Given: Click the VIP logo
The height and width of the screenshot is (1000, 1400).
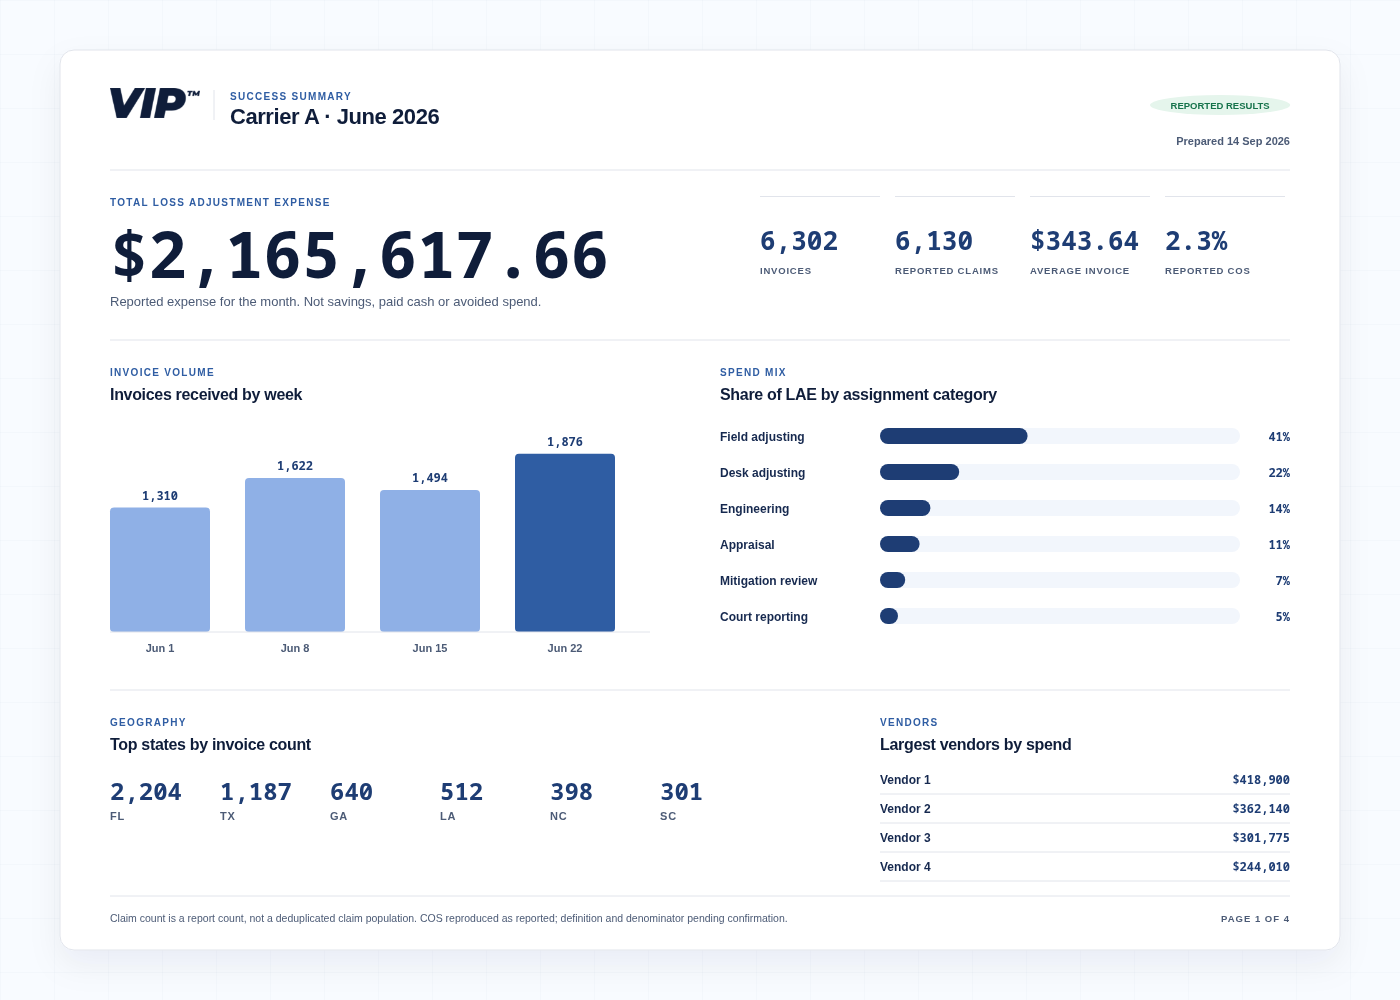Looking at the screenshot, I should point(155,104).
